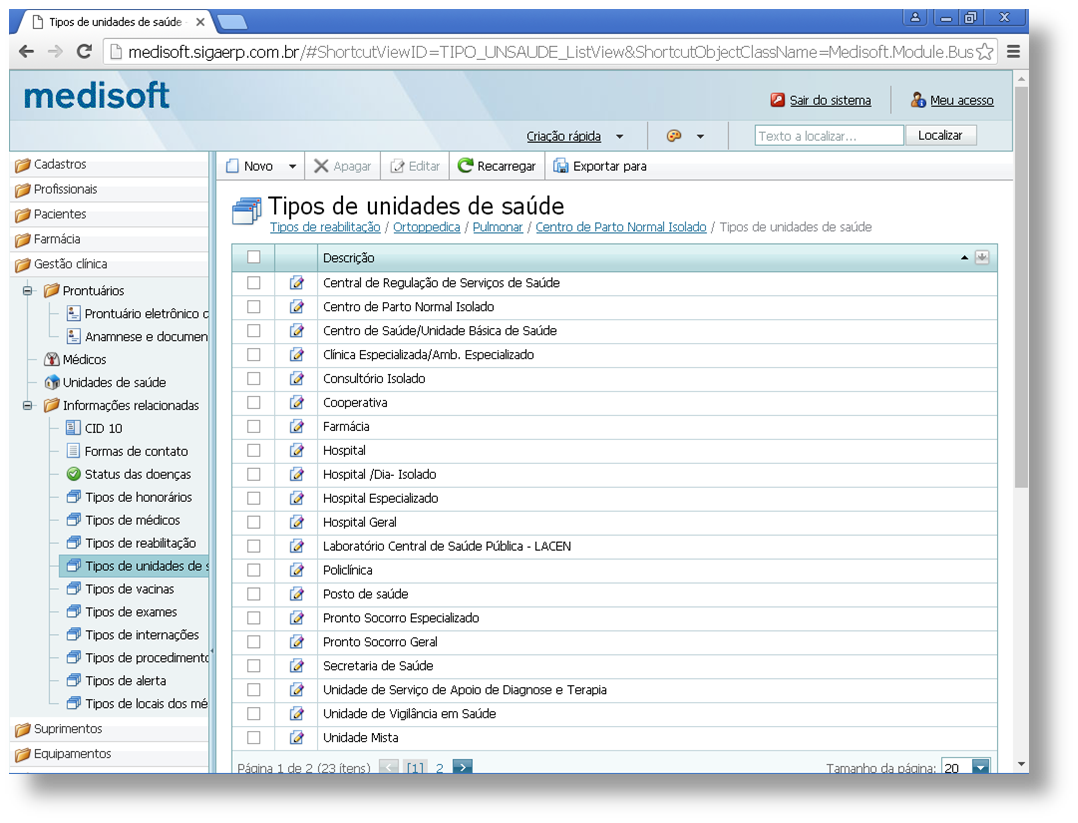
Task: Click edit icon for Consultório Isolado row
Action: tap(296, 378)
